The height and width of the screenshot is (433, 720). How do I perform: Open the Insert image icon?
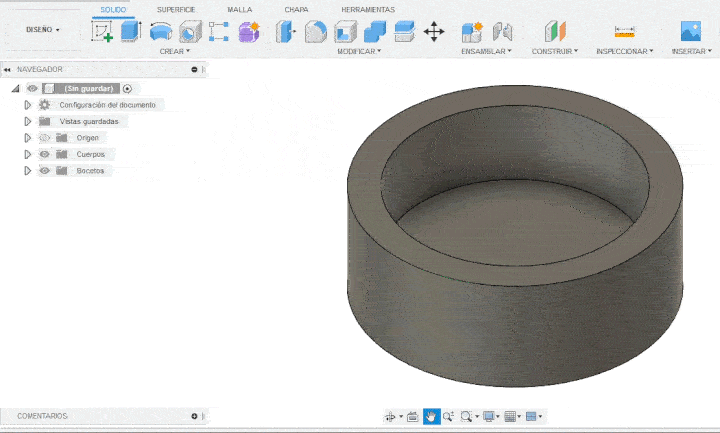690,31
